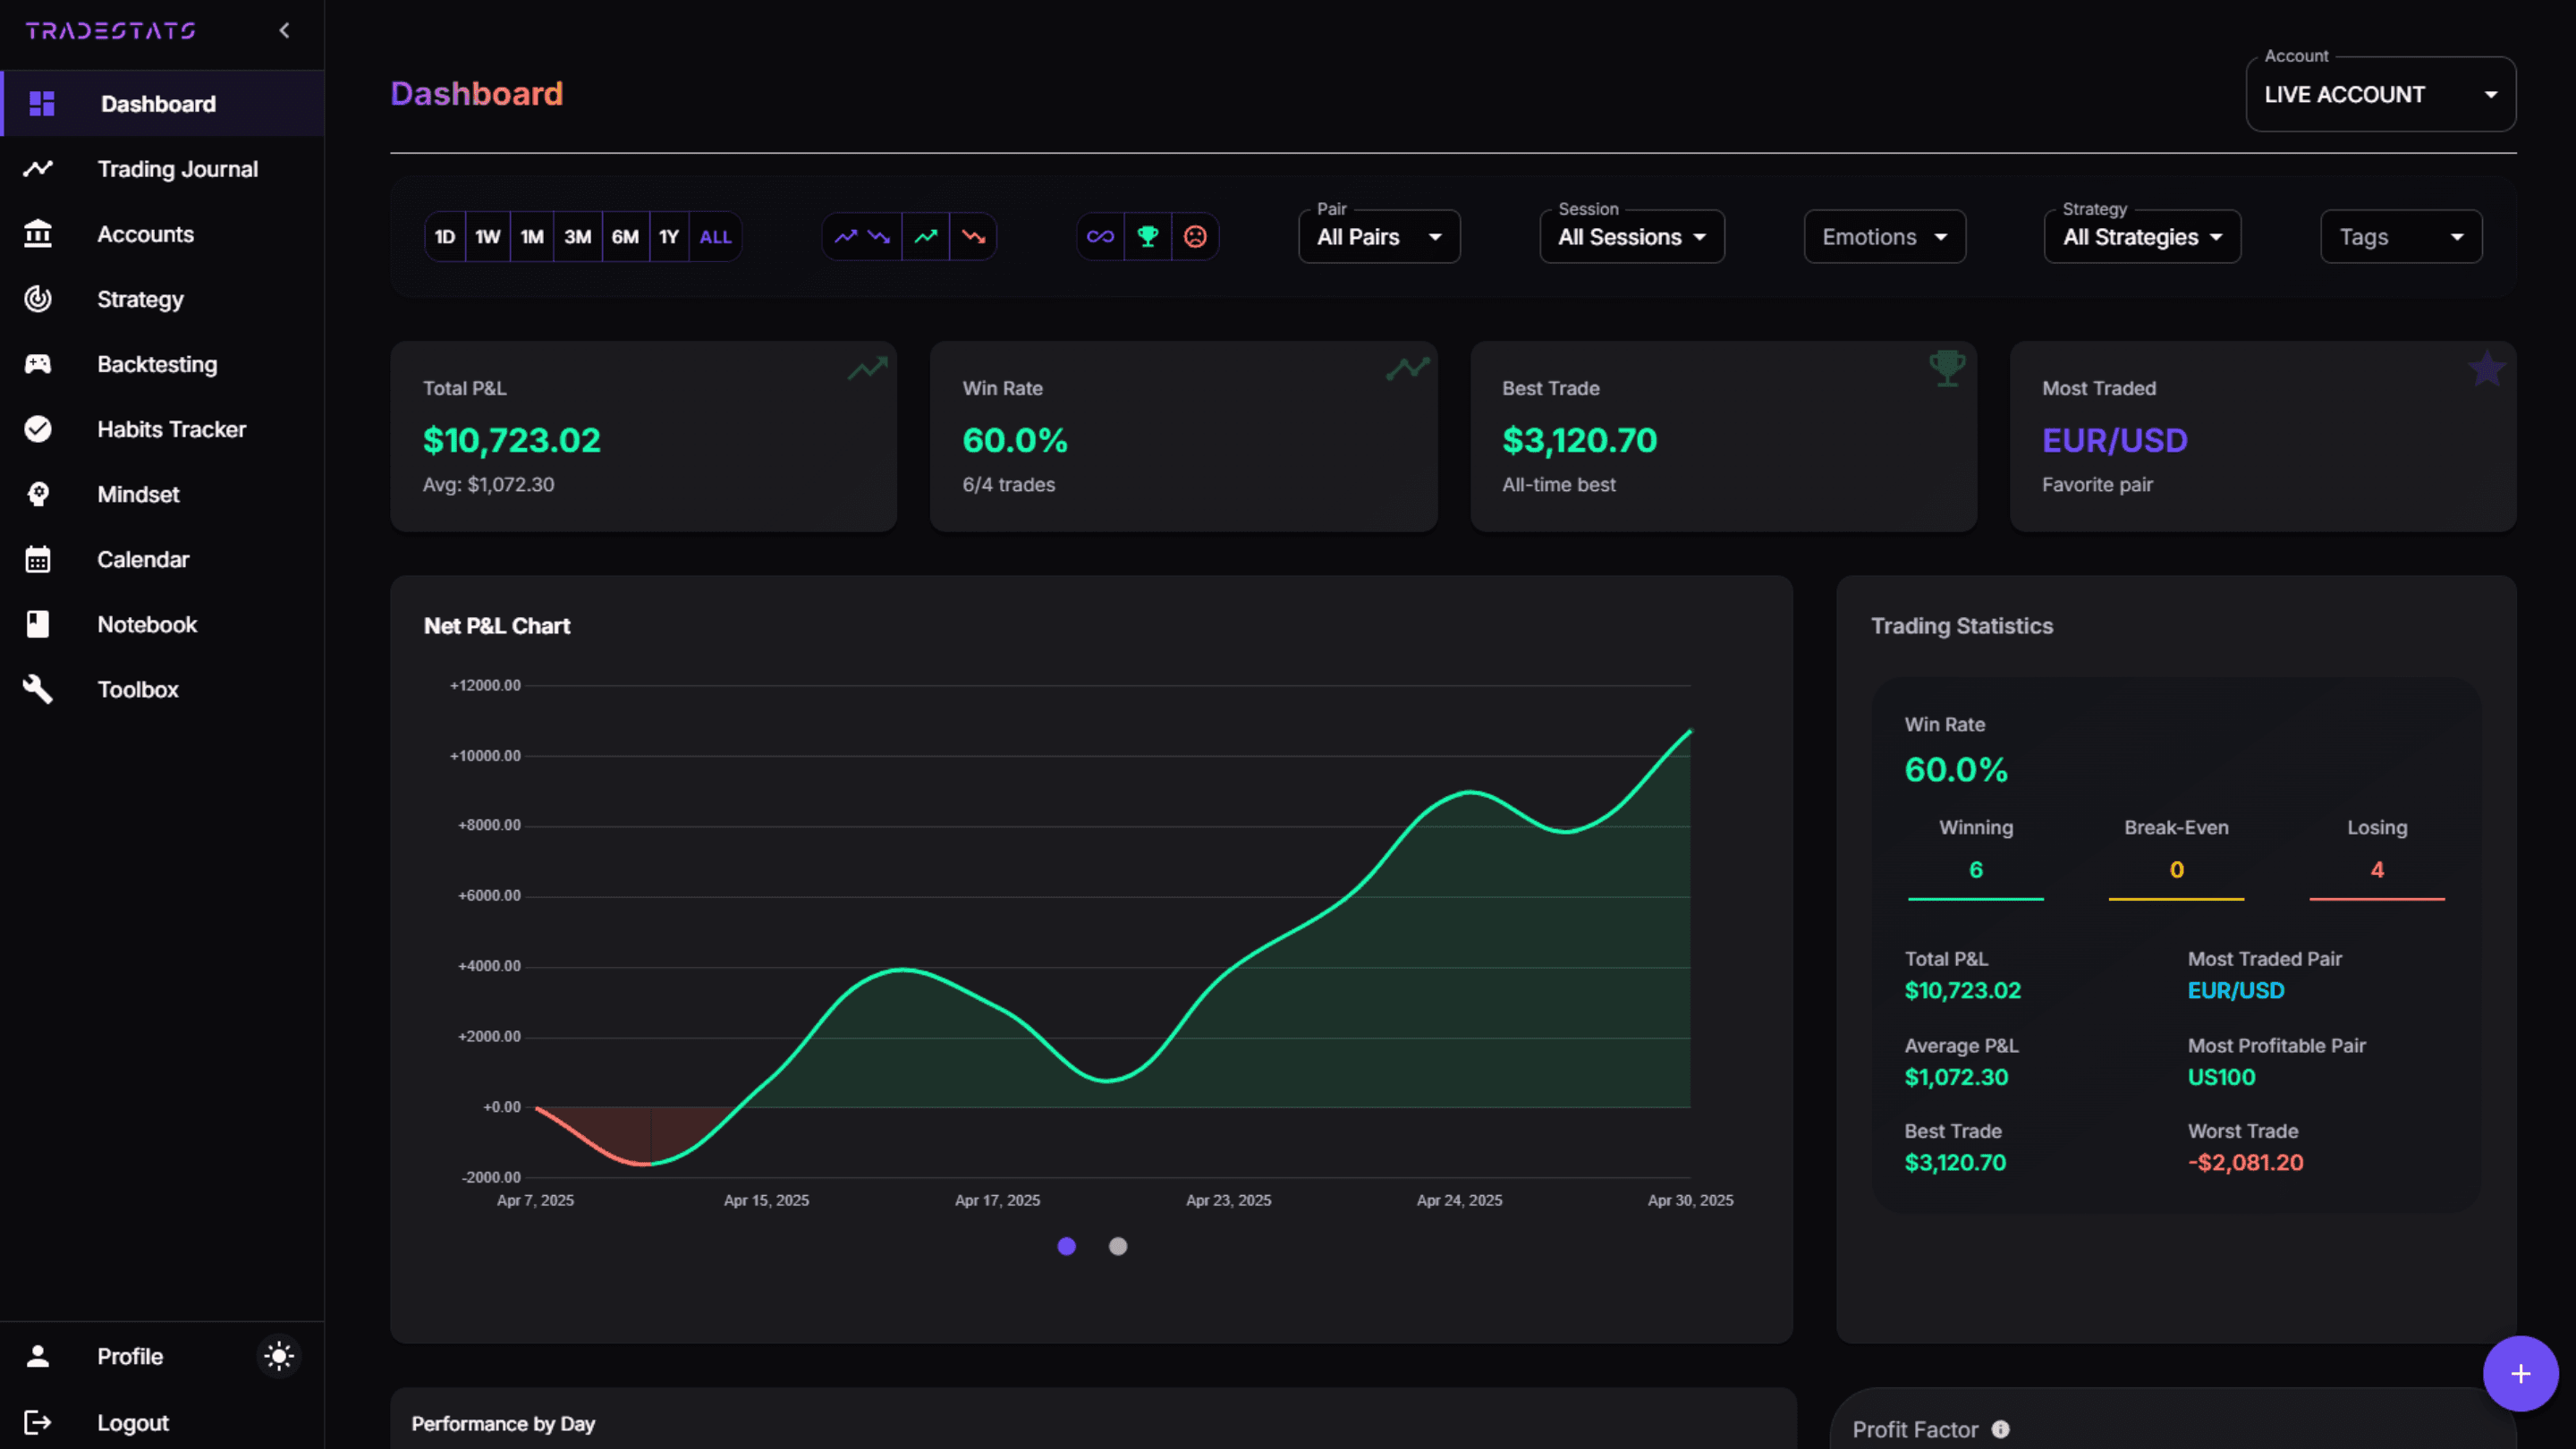The width and height of the screenshot is (2576, 1449).
Task: Open the Account dropdown showing LIVE ACCOUNT
Action: (2380, 94)
